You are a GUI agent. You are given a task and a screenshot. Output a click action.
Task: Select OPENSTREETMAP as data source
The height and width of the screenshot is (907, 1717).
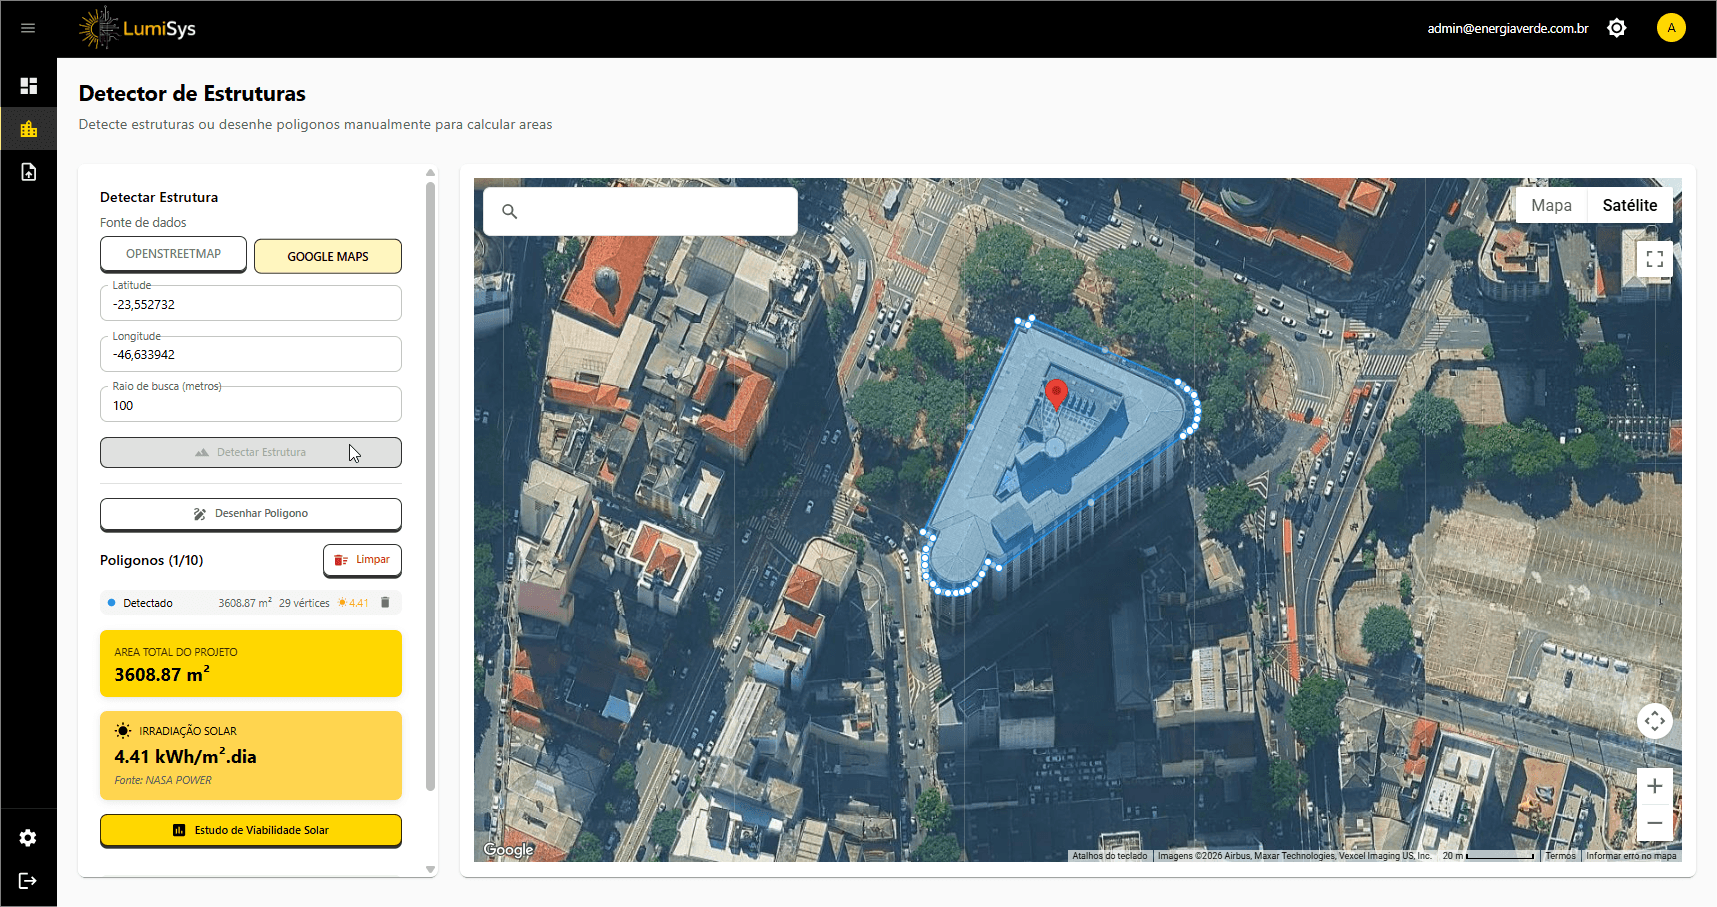(x=173, y=254)
